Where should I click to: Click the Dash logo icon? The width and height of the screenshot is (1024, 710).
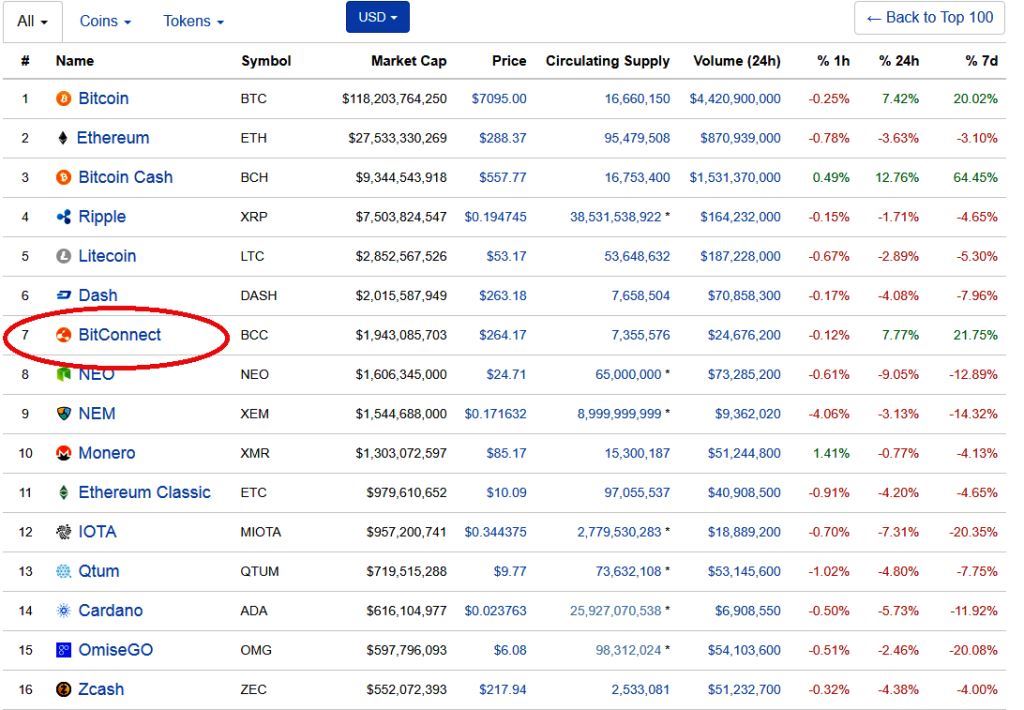[x=64, y=296]
